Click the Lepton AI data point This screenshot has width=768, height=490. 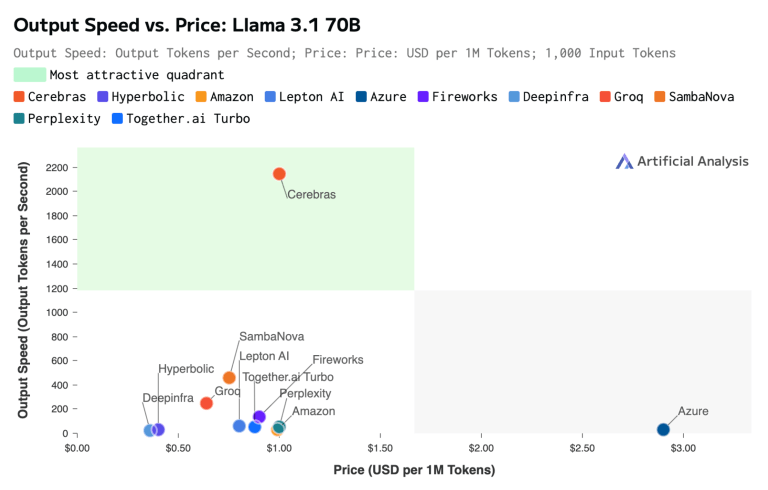point(239,426)
